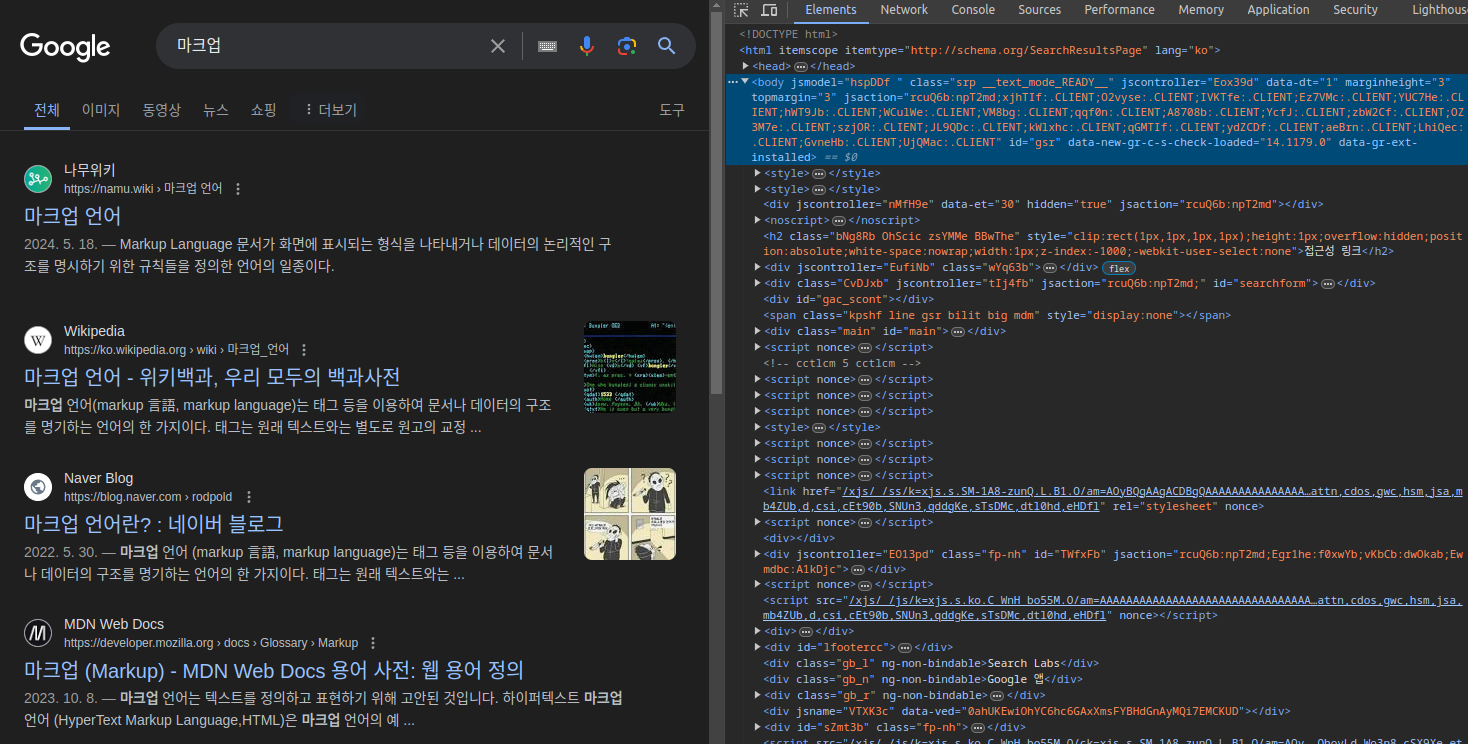Expand the gb_r div node
Image resolution: width=1468 pixels, height=744 pixels.
pos(758,695)
